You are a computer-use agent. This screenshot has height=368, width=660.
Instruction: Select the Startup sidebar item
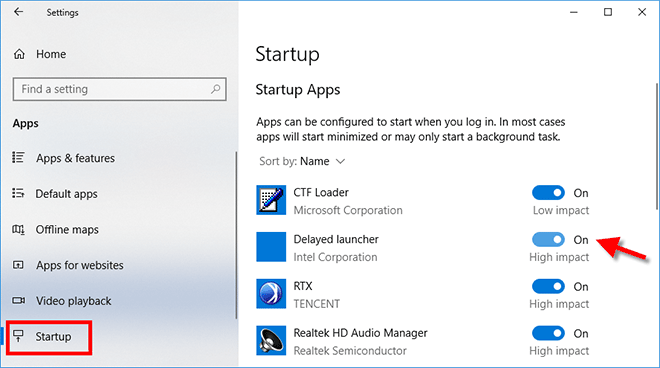(x=53, y=337)
